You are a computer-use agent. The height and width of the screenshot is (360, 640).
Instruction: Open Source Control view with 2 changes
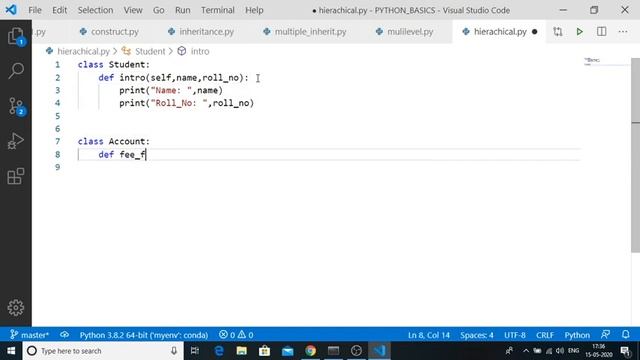(16, 106)
